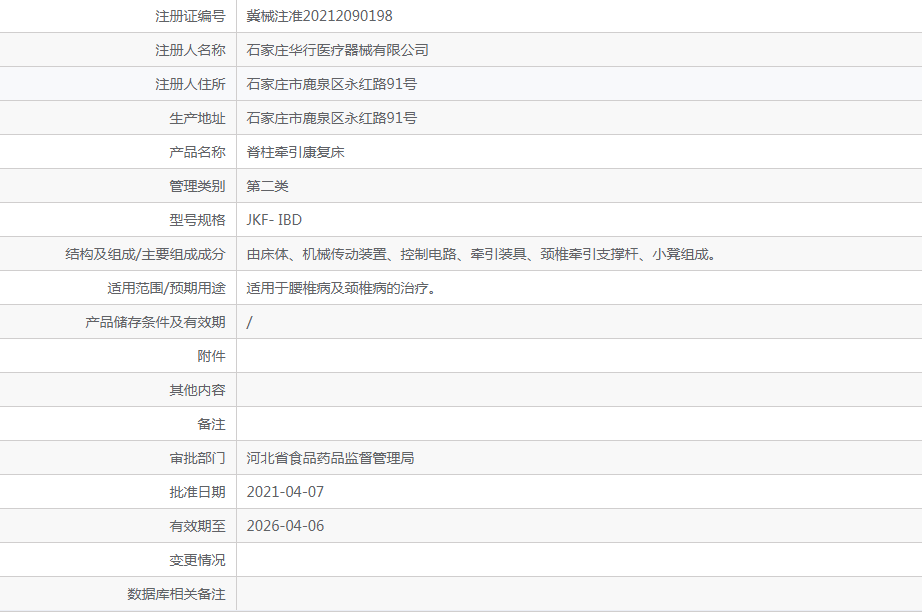This screenshot has width=922, height=615.
Task: Select the 适用范围/预期用途 label
Action: click(x=166, y=289)
